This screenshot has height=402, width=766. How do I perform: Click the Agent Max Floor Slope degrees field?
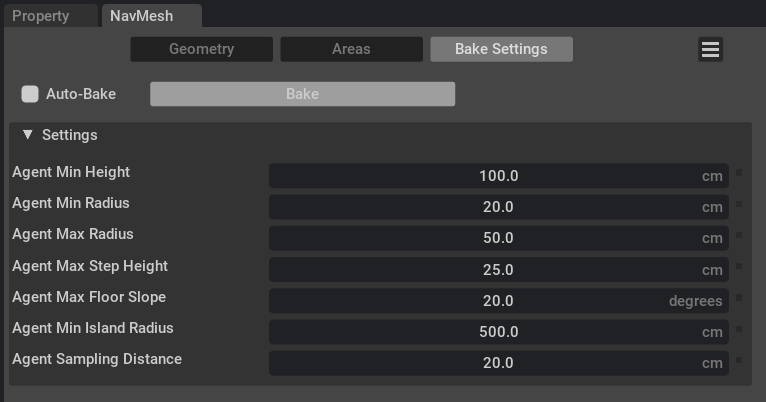tap(498, 301)
